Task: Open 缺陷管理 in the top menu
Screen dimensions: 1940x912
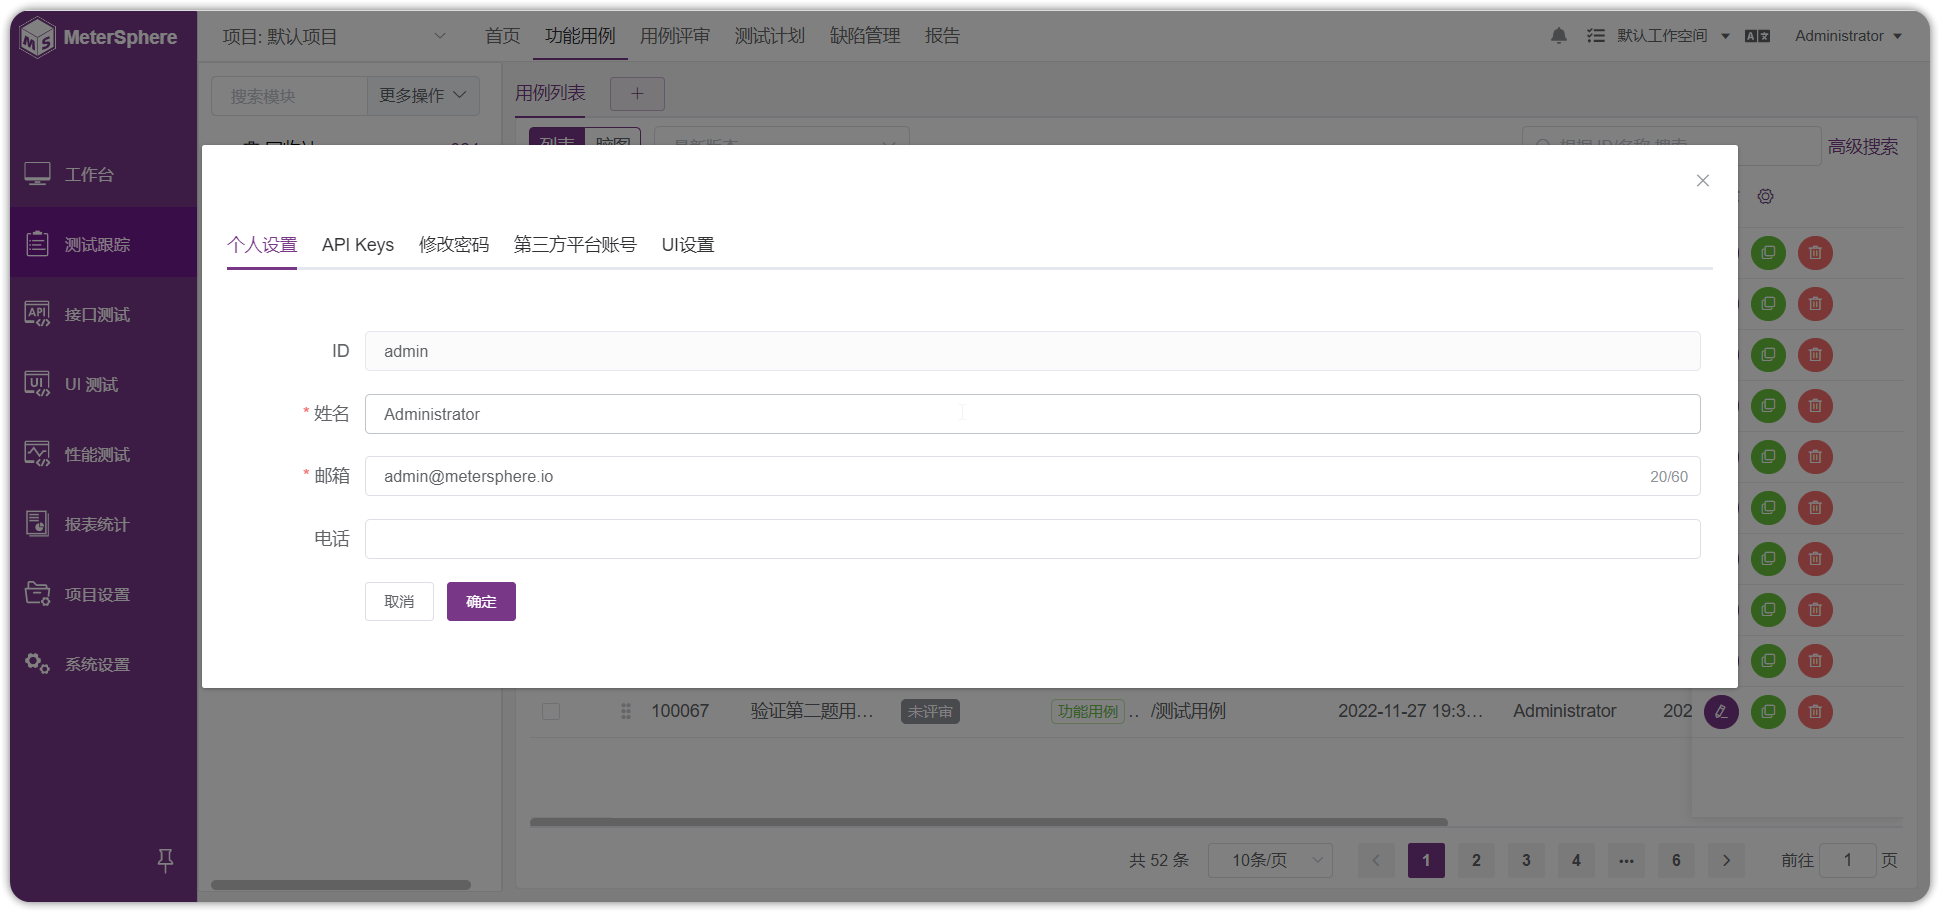Action: pyautogui.click(x=865, y=36)
